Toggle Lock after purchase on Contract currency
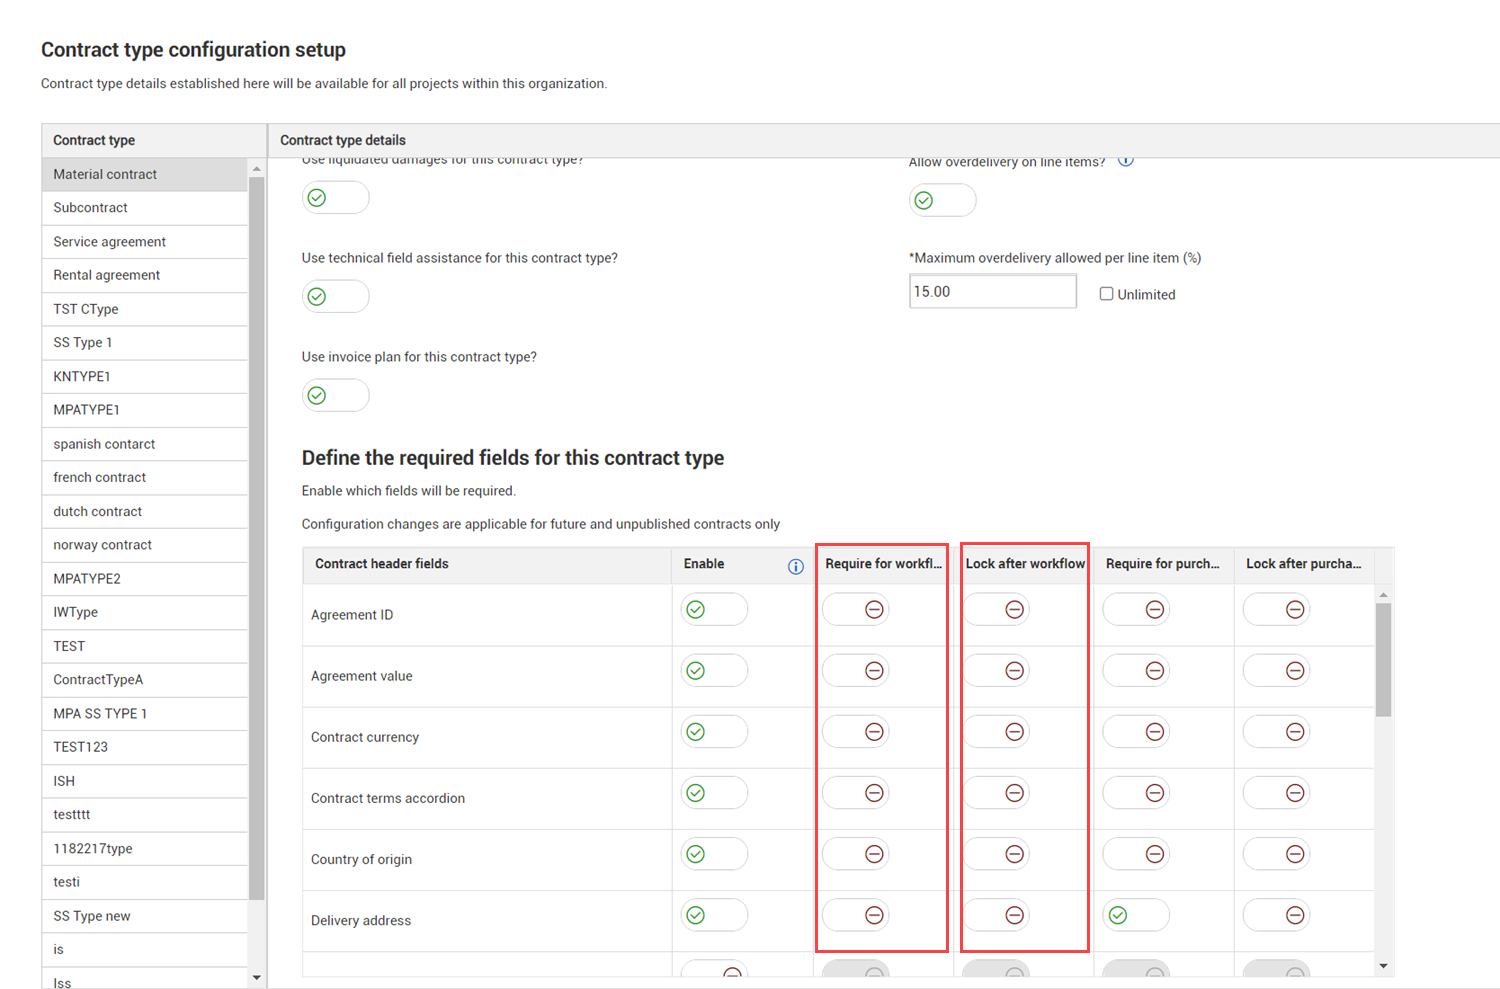This screenshot has height=989, width=1500. point(1276,731)
